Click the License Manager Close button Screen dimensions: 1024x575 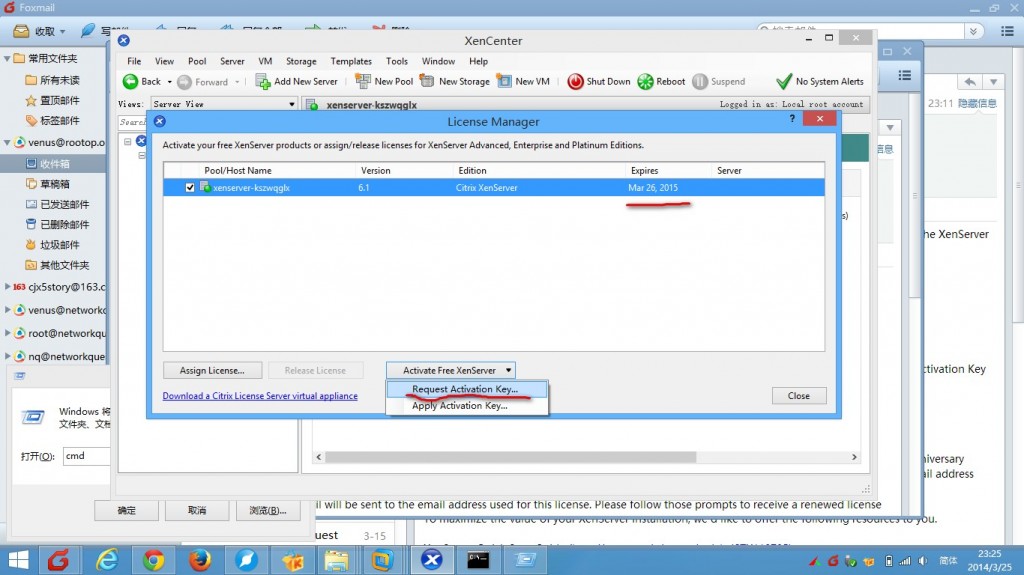click(x=799, y=396)
